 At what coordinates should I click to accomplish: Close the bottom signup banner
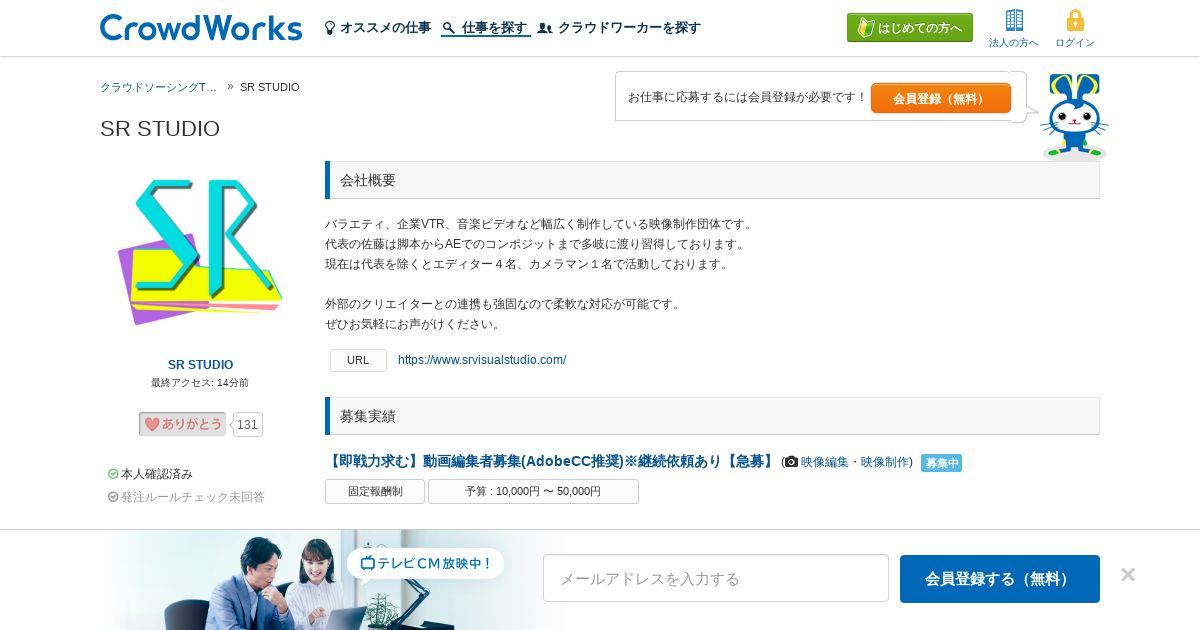[1128, 575]
